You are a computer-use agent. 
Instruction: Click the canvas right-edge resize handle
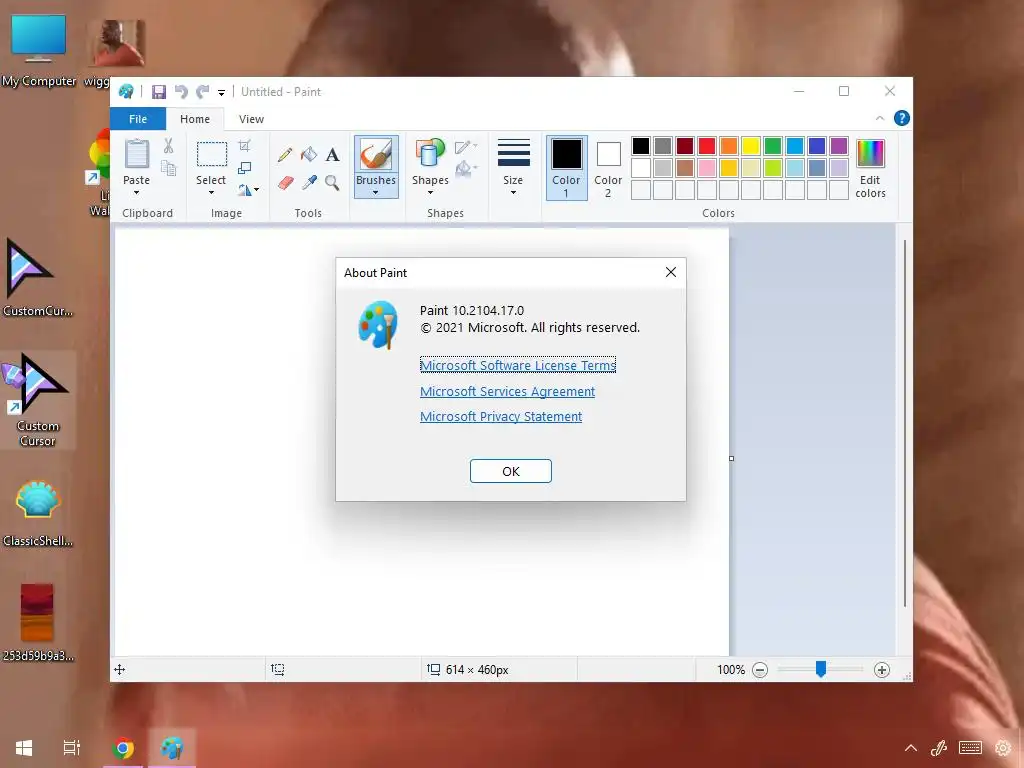pos(731,458)
